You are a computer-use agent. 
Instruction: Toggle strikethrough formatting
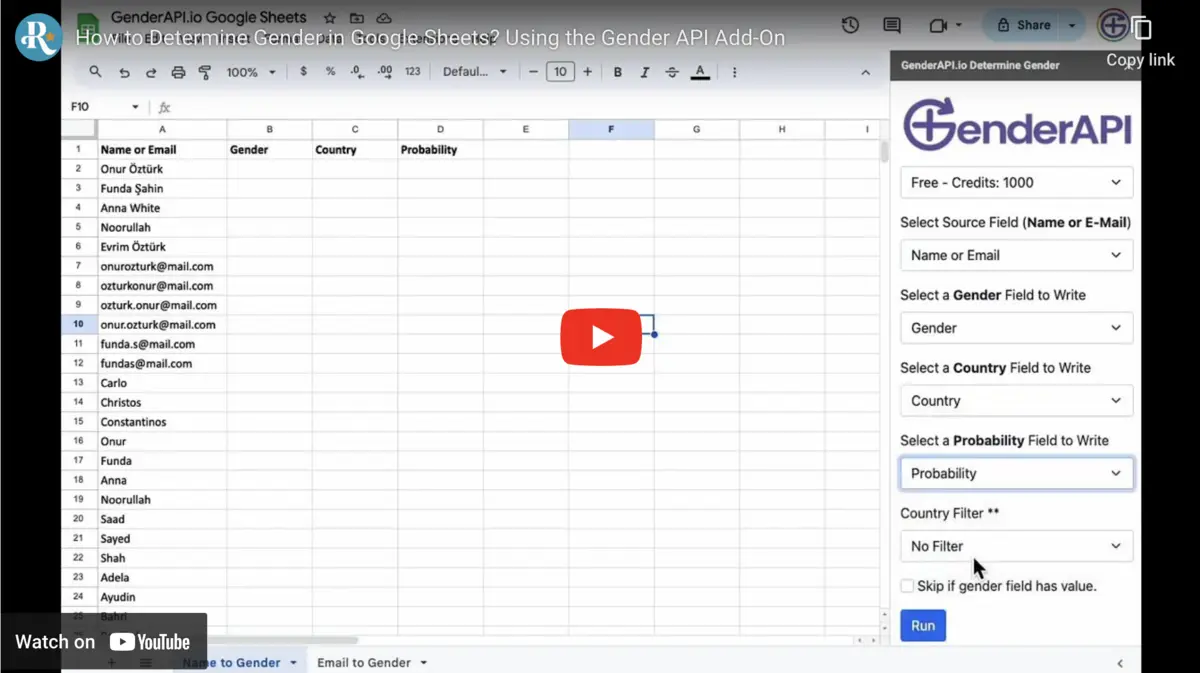(x=672, y=72)
